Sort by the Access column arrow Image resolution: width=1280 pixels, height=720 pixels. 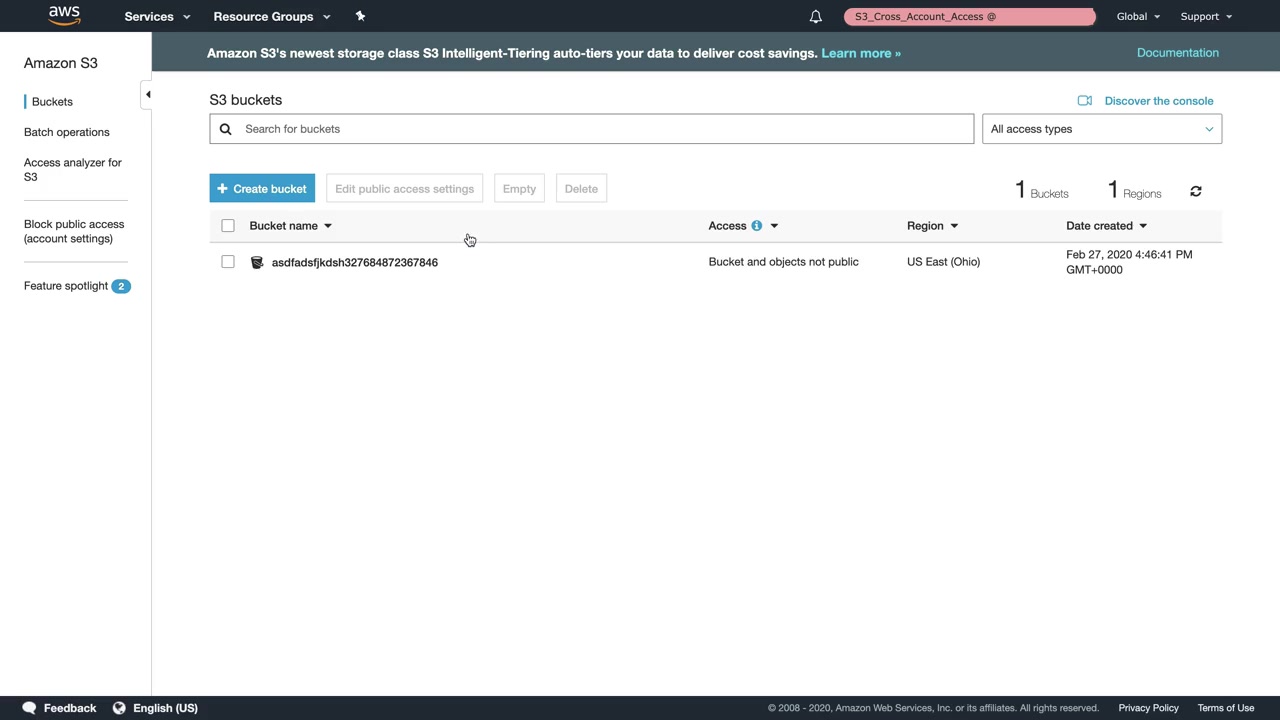pos(774,226)
